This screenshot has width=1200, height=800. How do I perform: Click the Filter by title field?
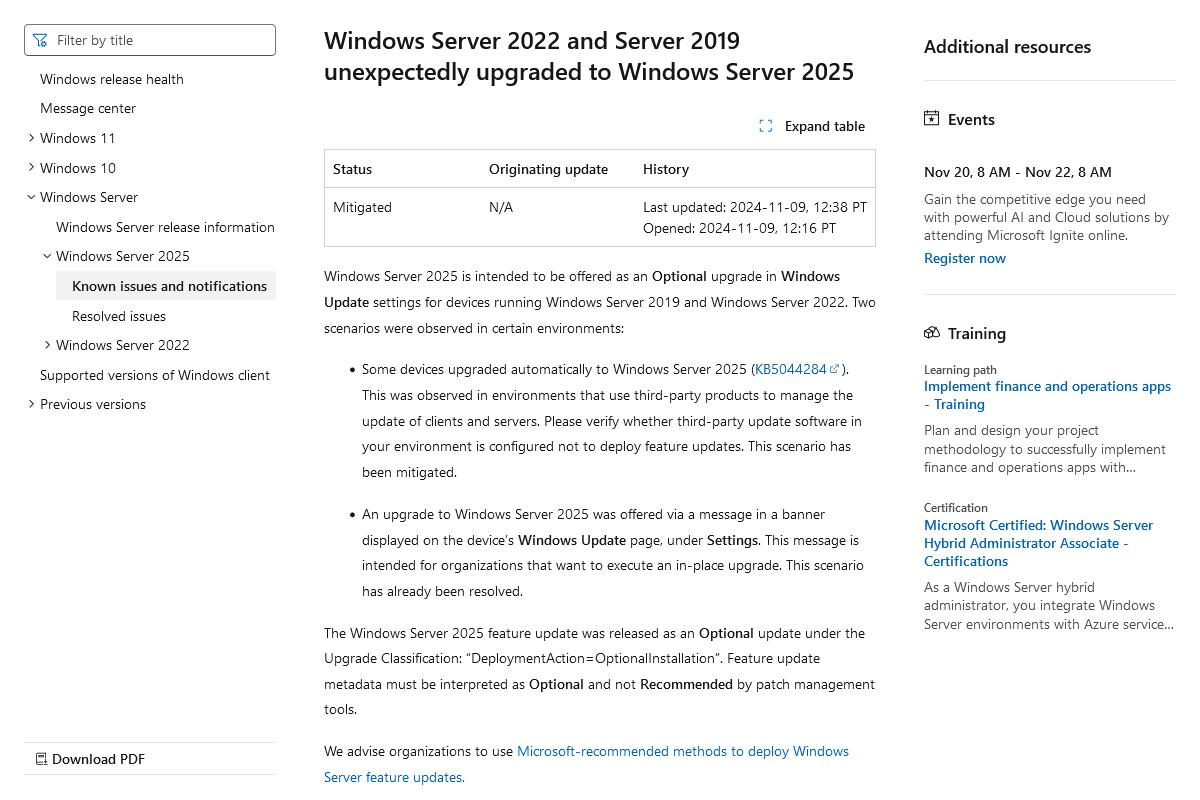click(150, 40)
